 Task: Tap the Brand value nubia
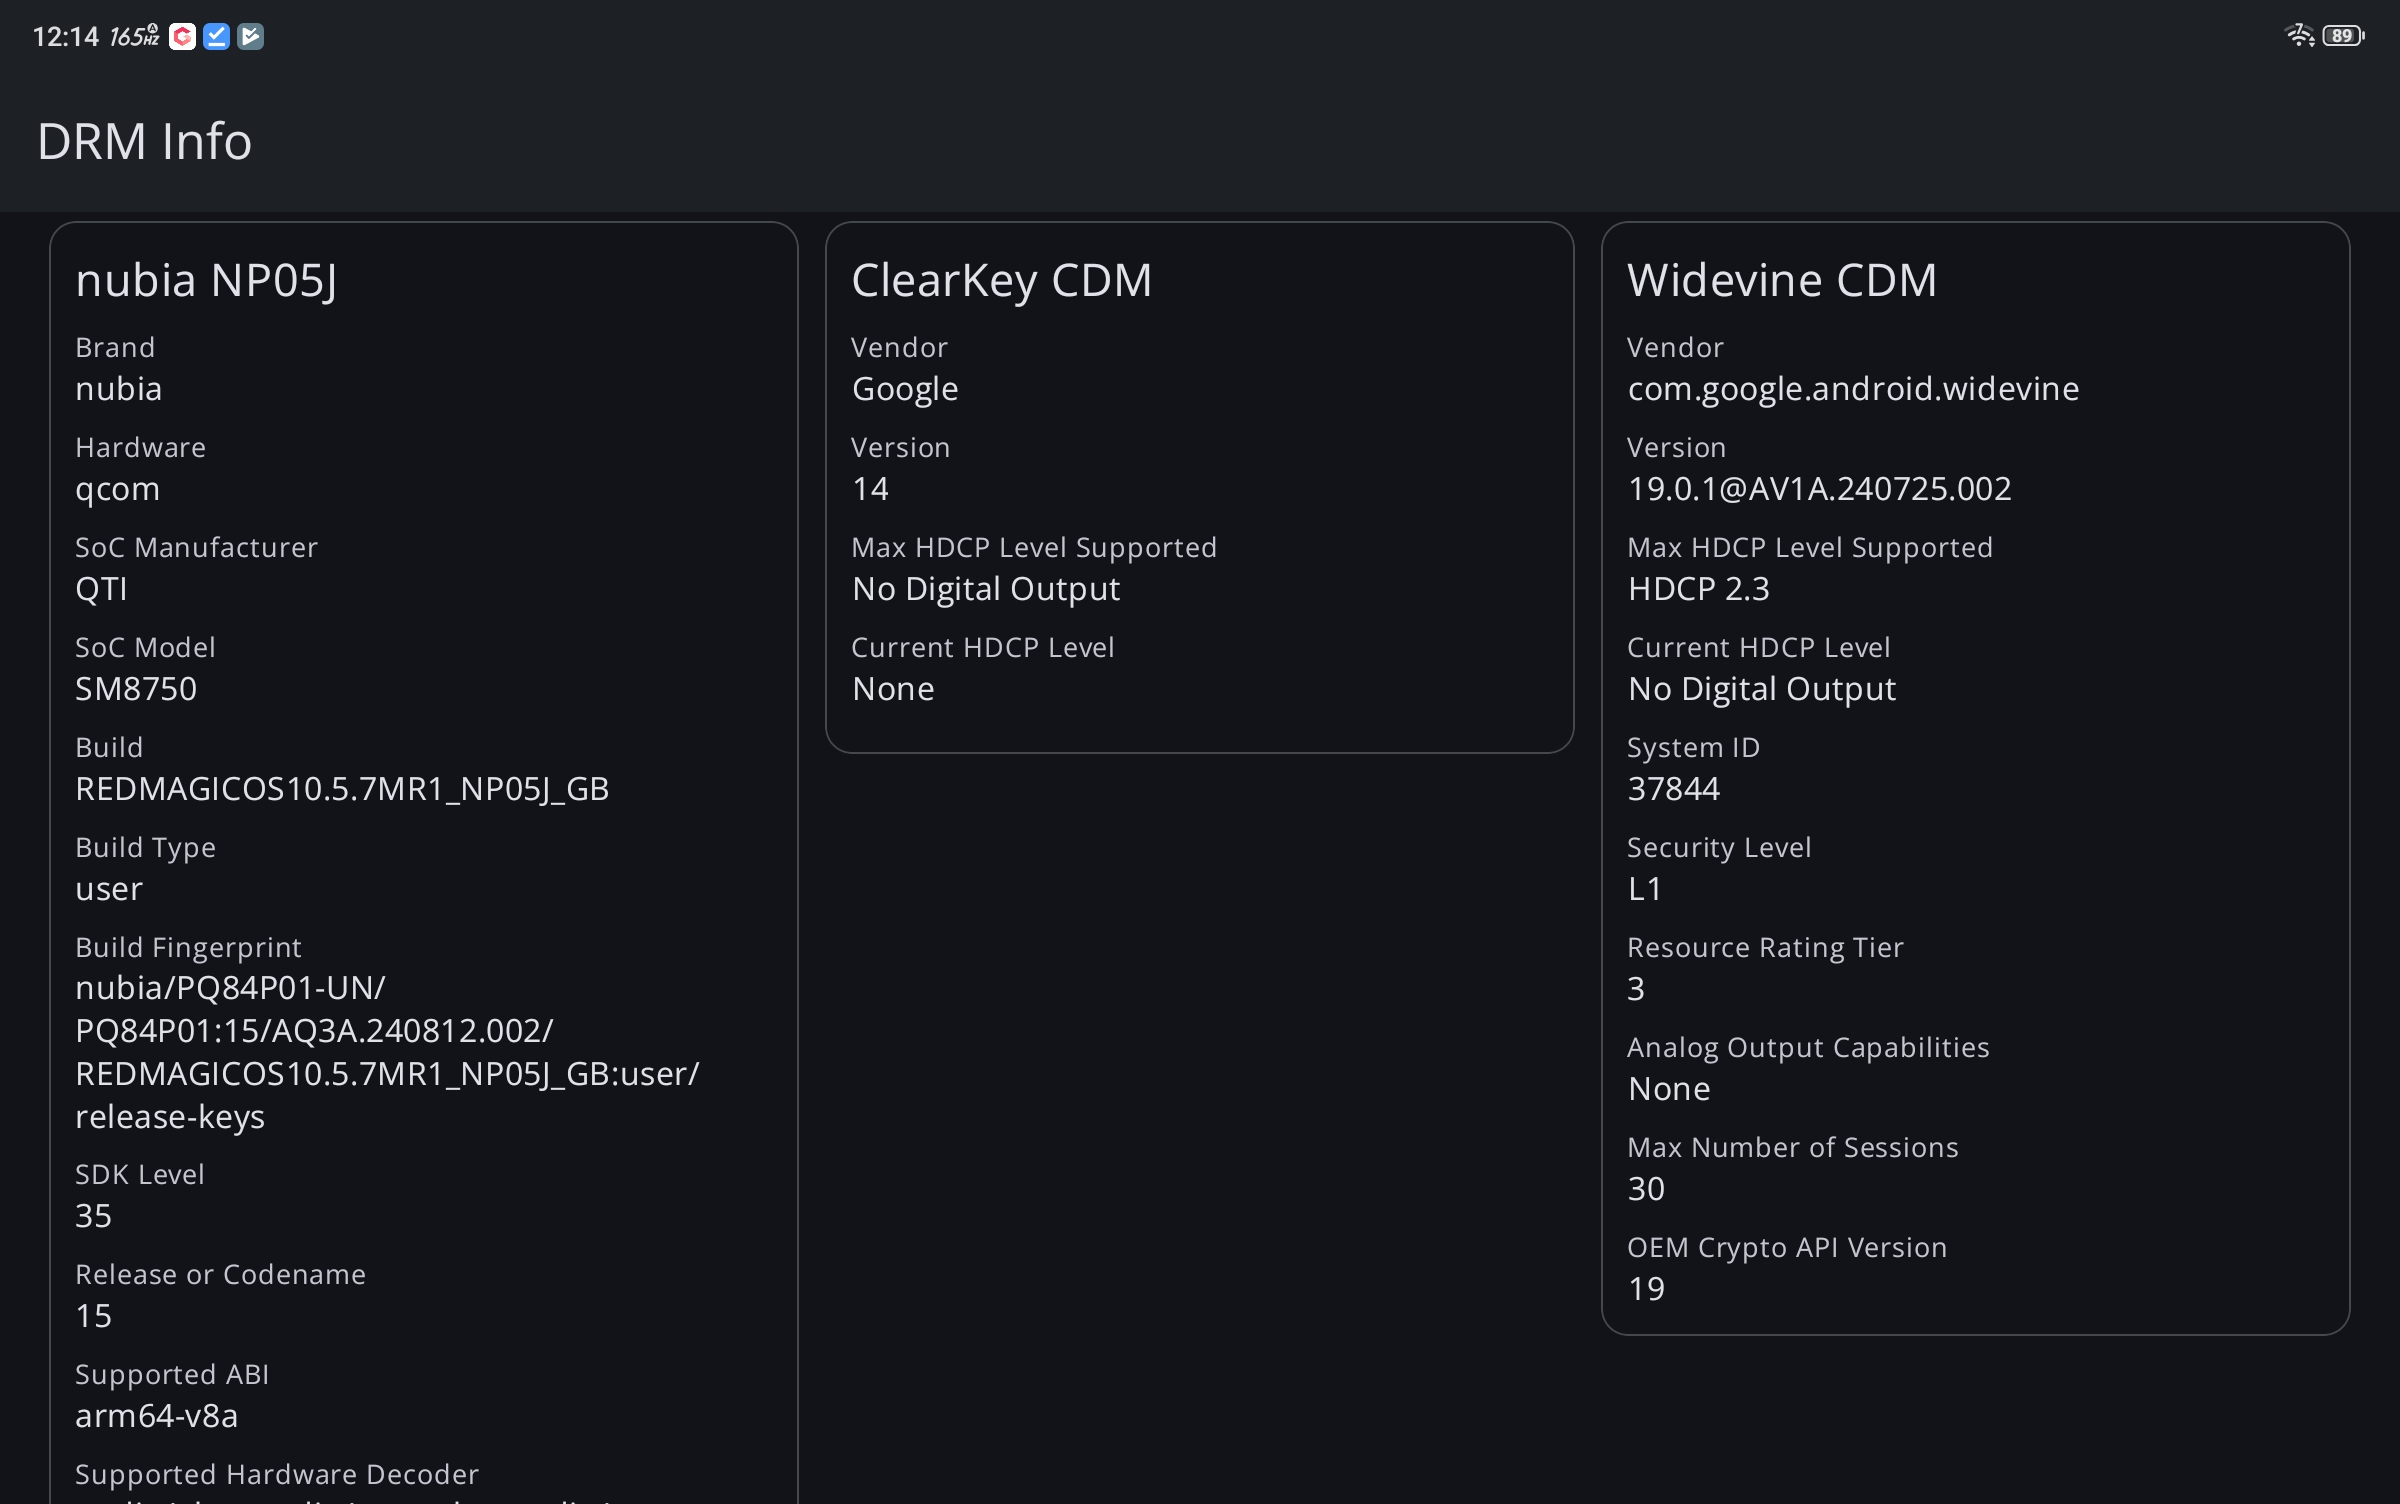(x=119, y=388)
